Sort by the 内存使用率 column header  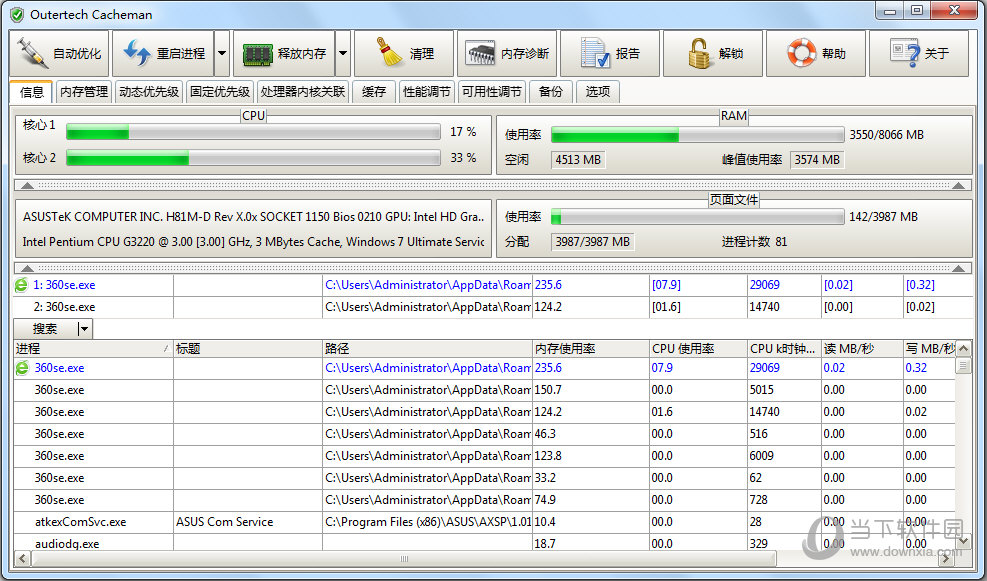590,349
